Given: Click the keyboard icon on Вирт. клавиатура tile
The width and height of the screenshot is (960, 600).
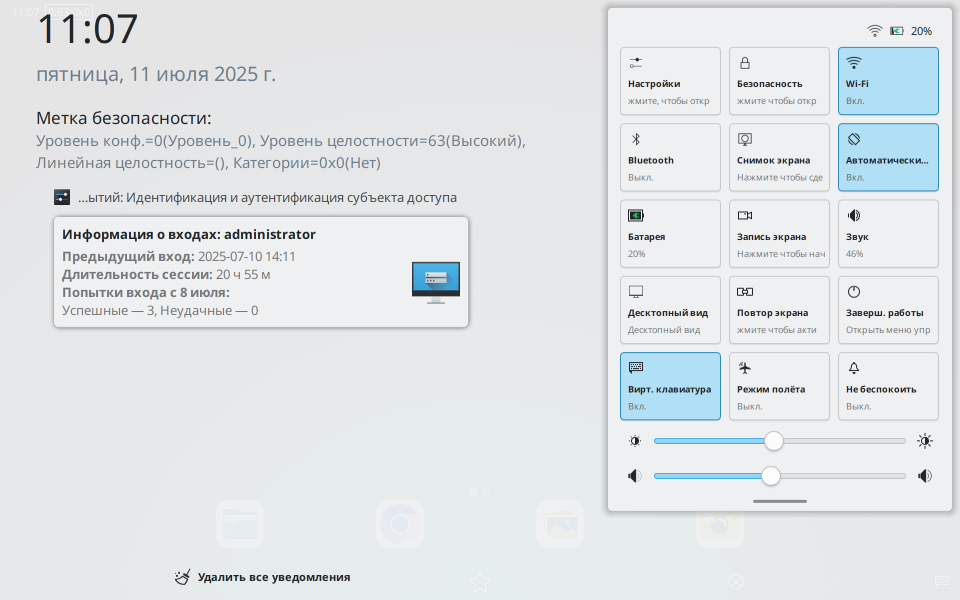Looking at the screenshot, I should point(636,367).
